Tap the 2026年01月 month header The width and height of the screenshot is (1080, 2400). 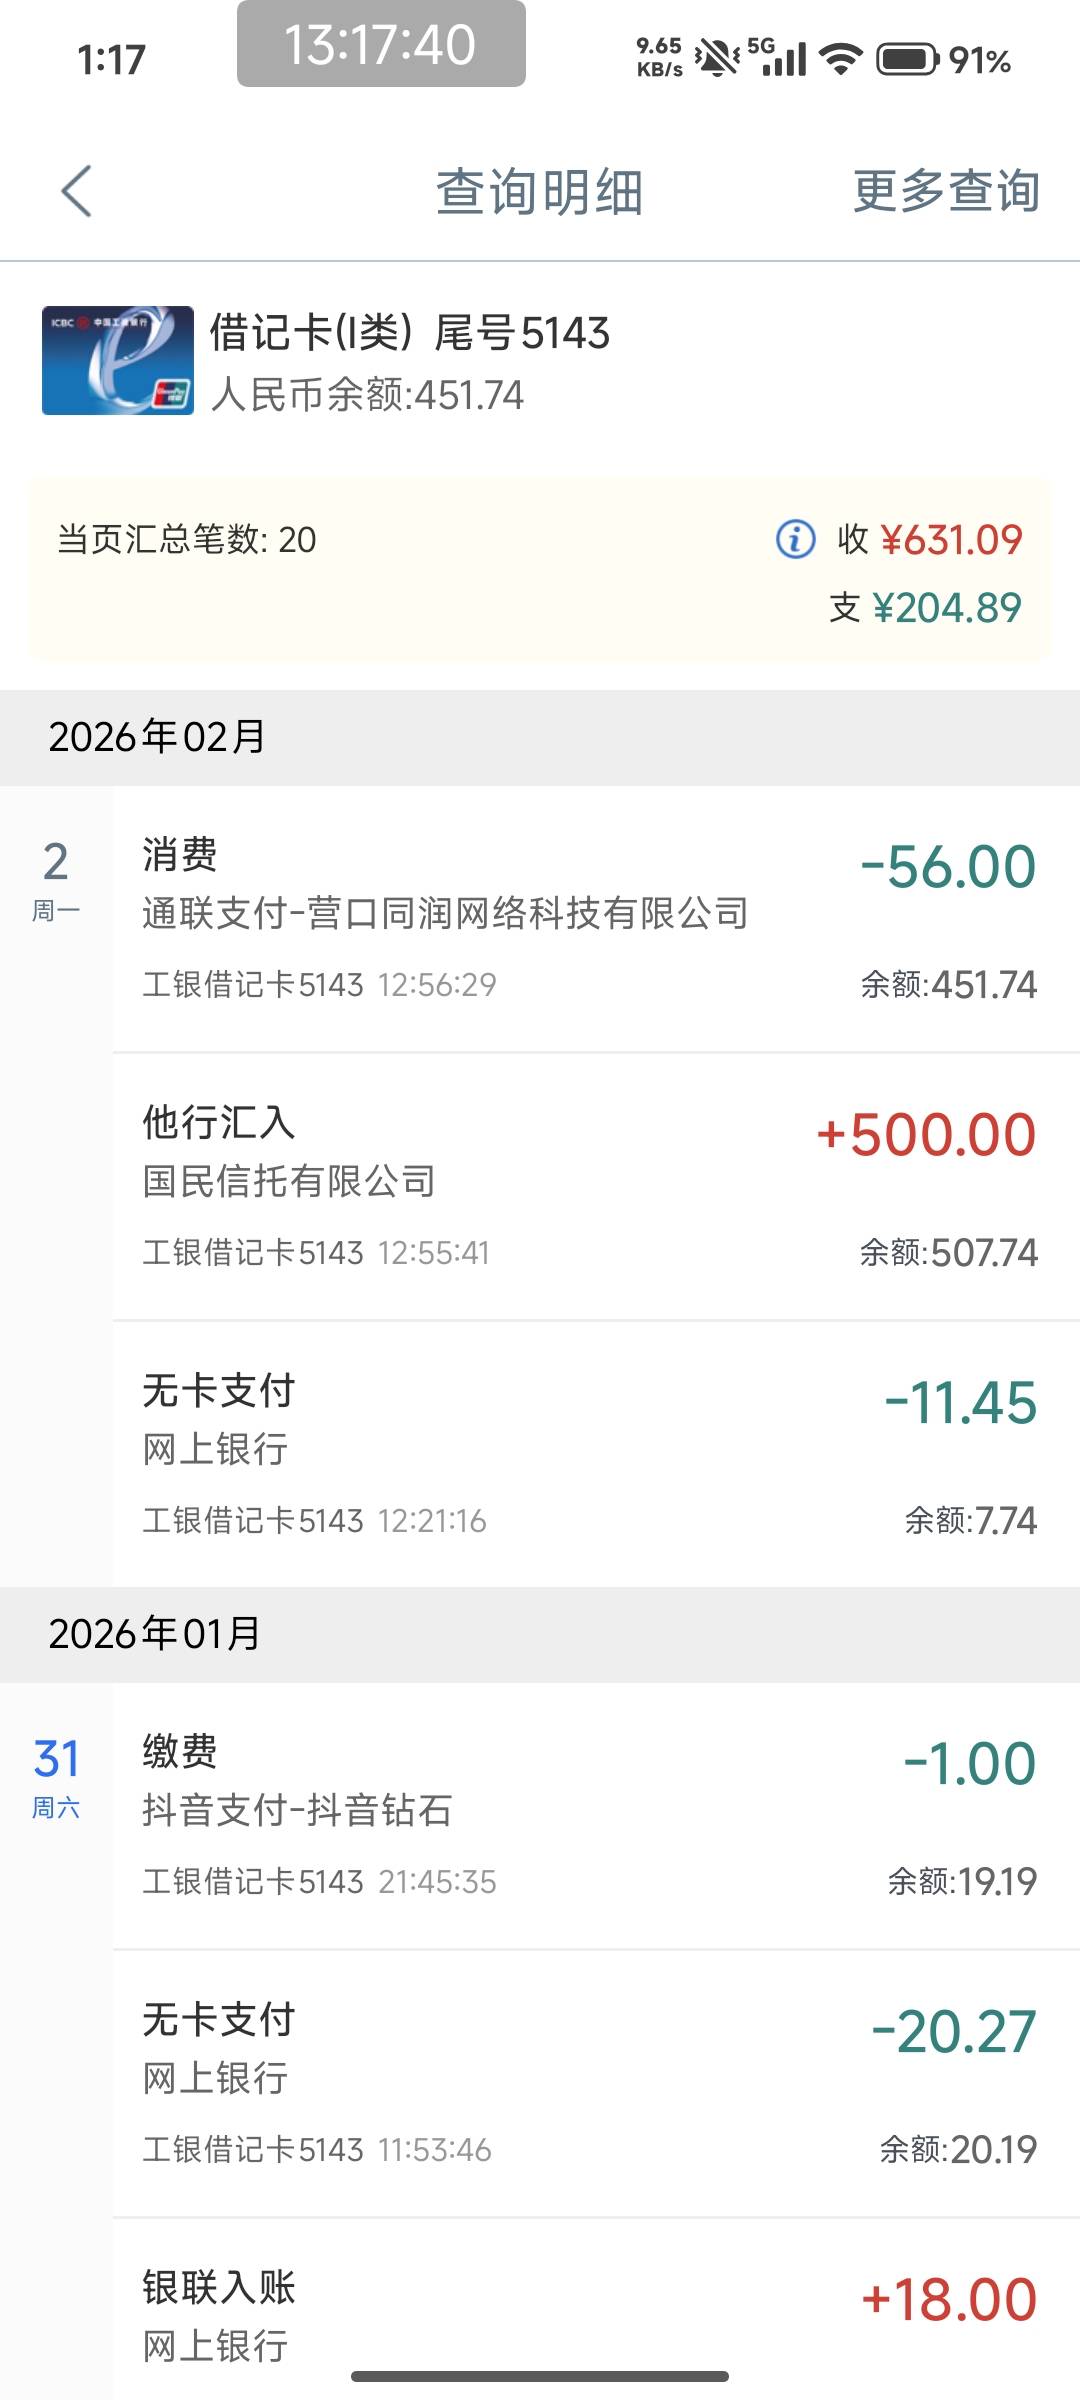pyautogui.click(x=155, y=1634)
